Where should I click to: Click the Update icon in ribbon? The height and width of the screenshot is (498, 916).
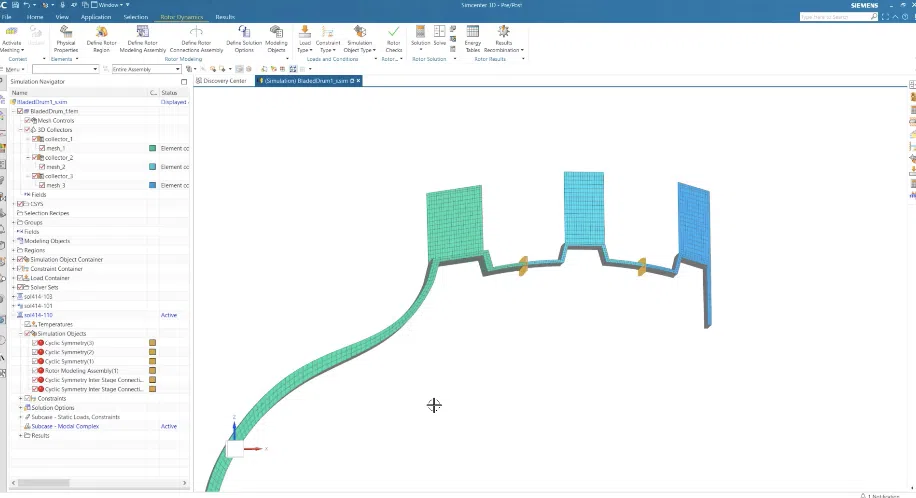coord(36,32)
